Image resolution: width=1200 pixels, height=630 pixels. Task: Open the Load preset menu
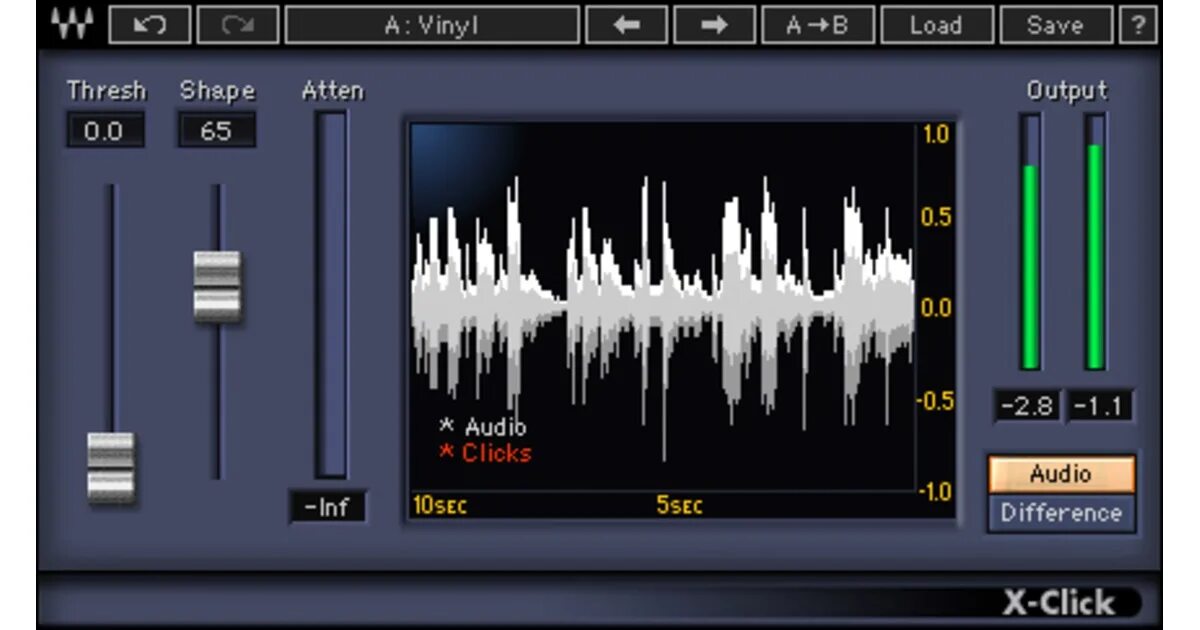(937, 25)
